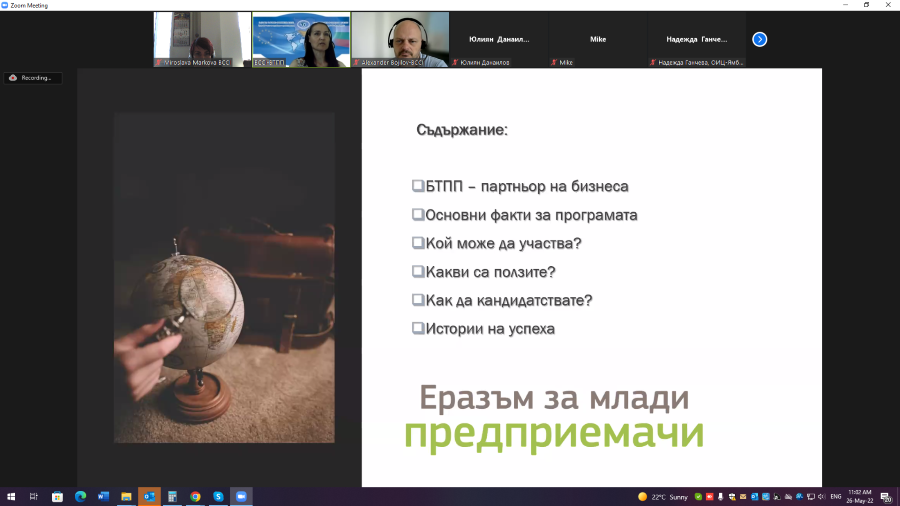Open Microsoft Store from the taskbar
This screenshot has height=506, width=900.
[57, 497]
